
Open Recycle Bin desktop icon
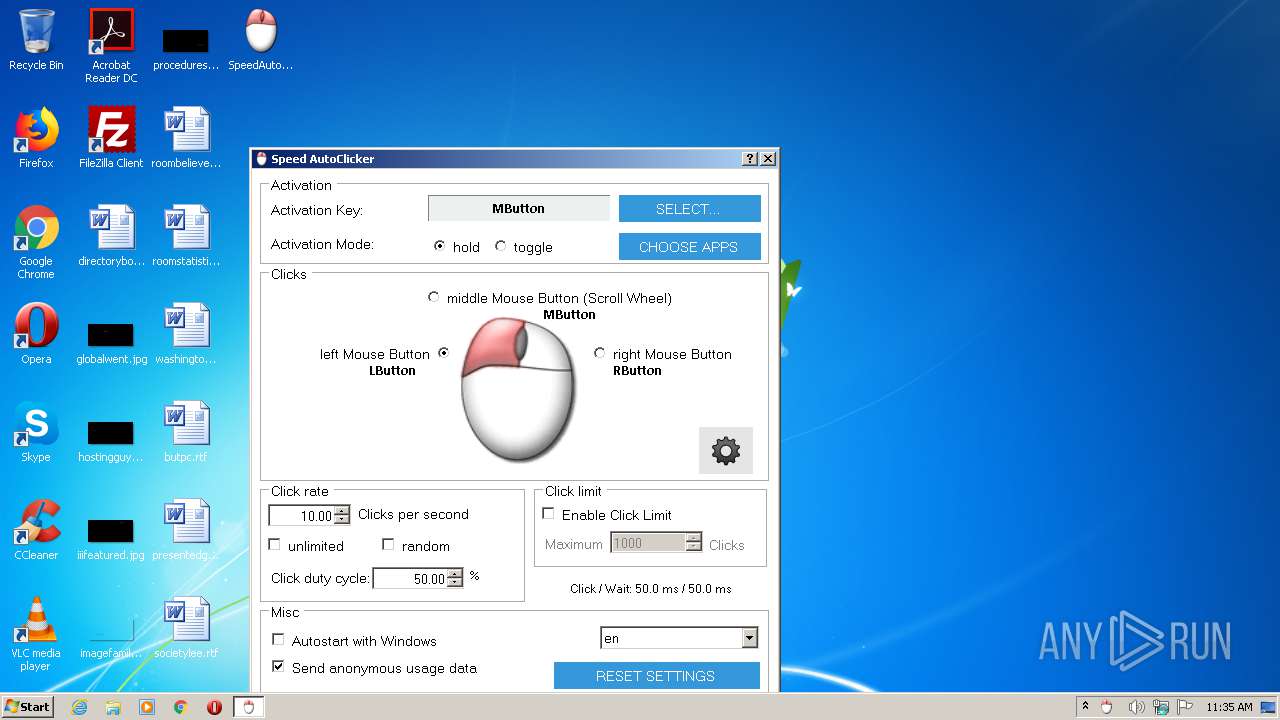point(36,40)
